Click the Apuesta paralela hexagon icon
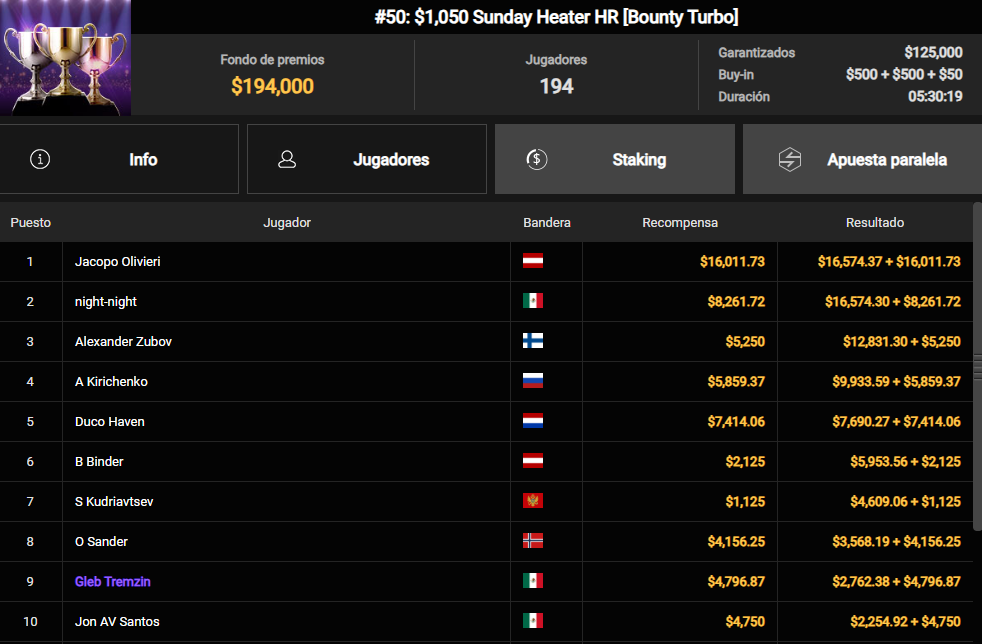982x644 pixels. click(790, 159)
